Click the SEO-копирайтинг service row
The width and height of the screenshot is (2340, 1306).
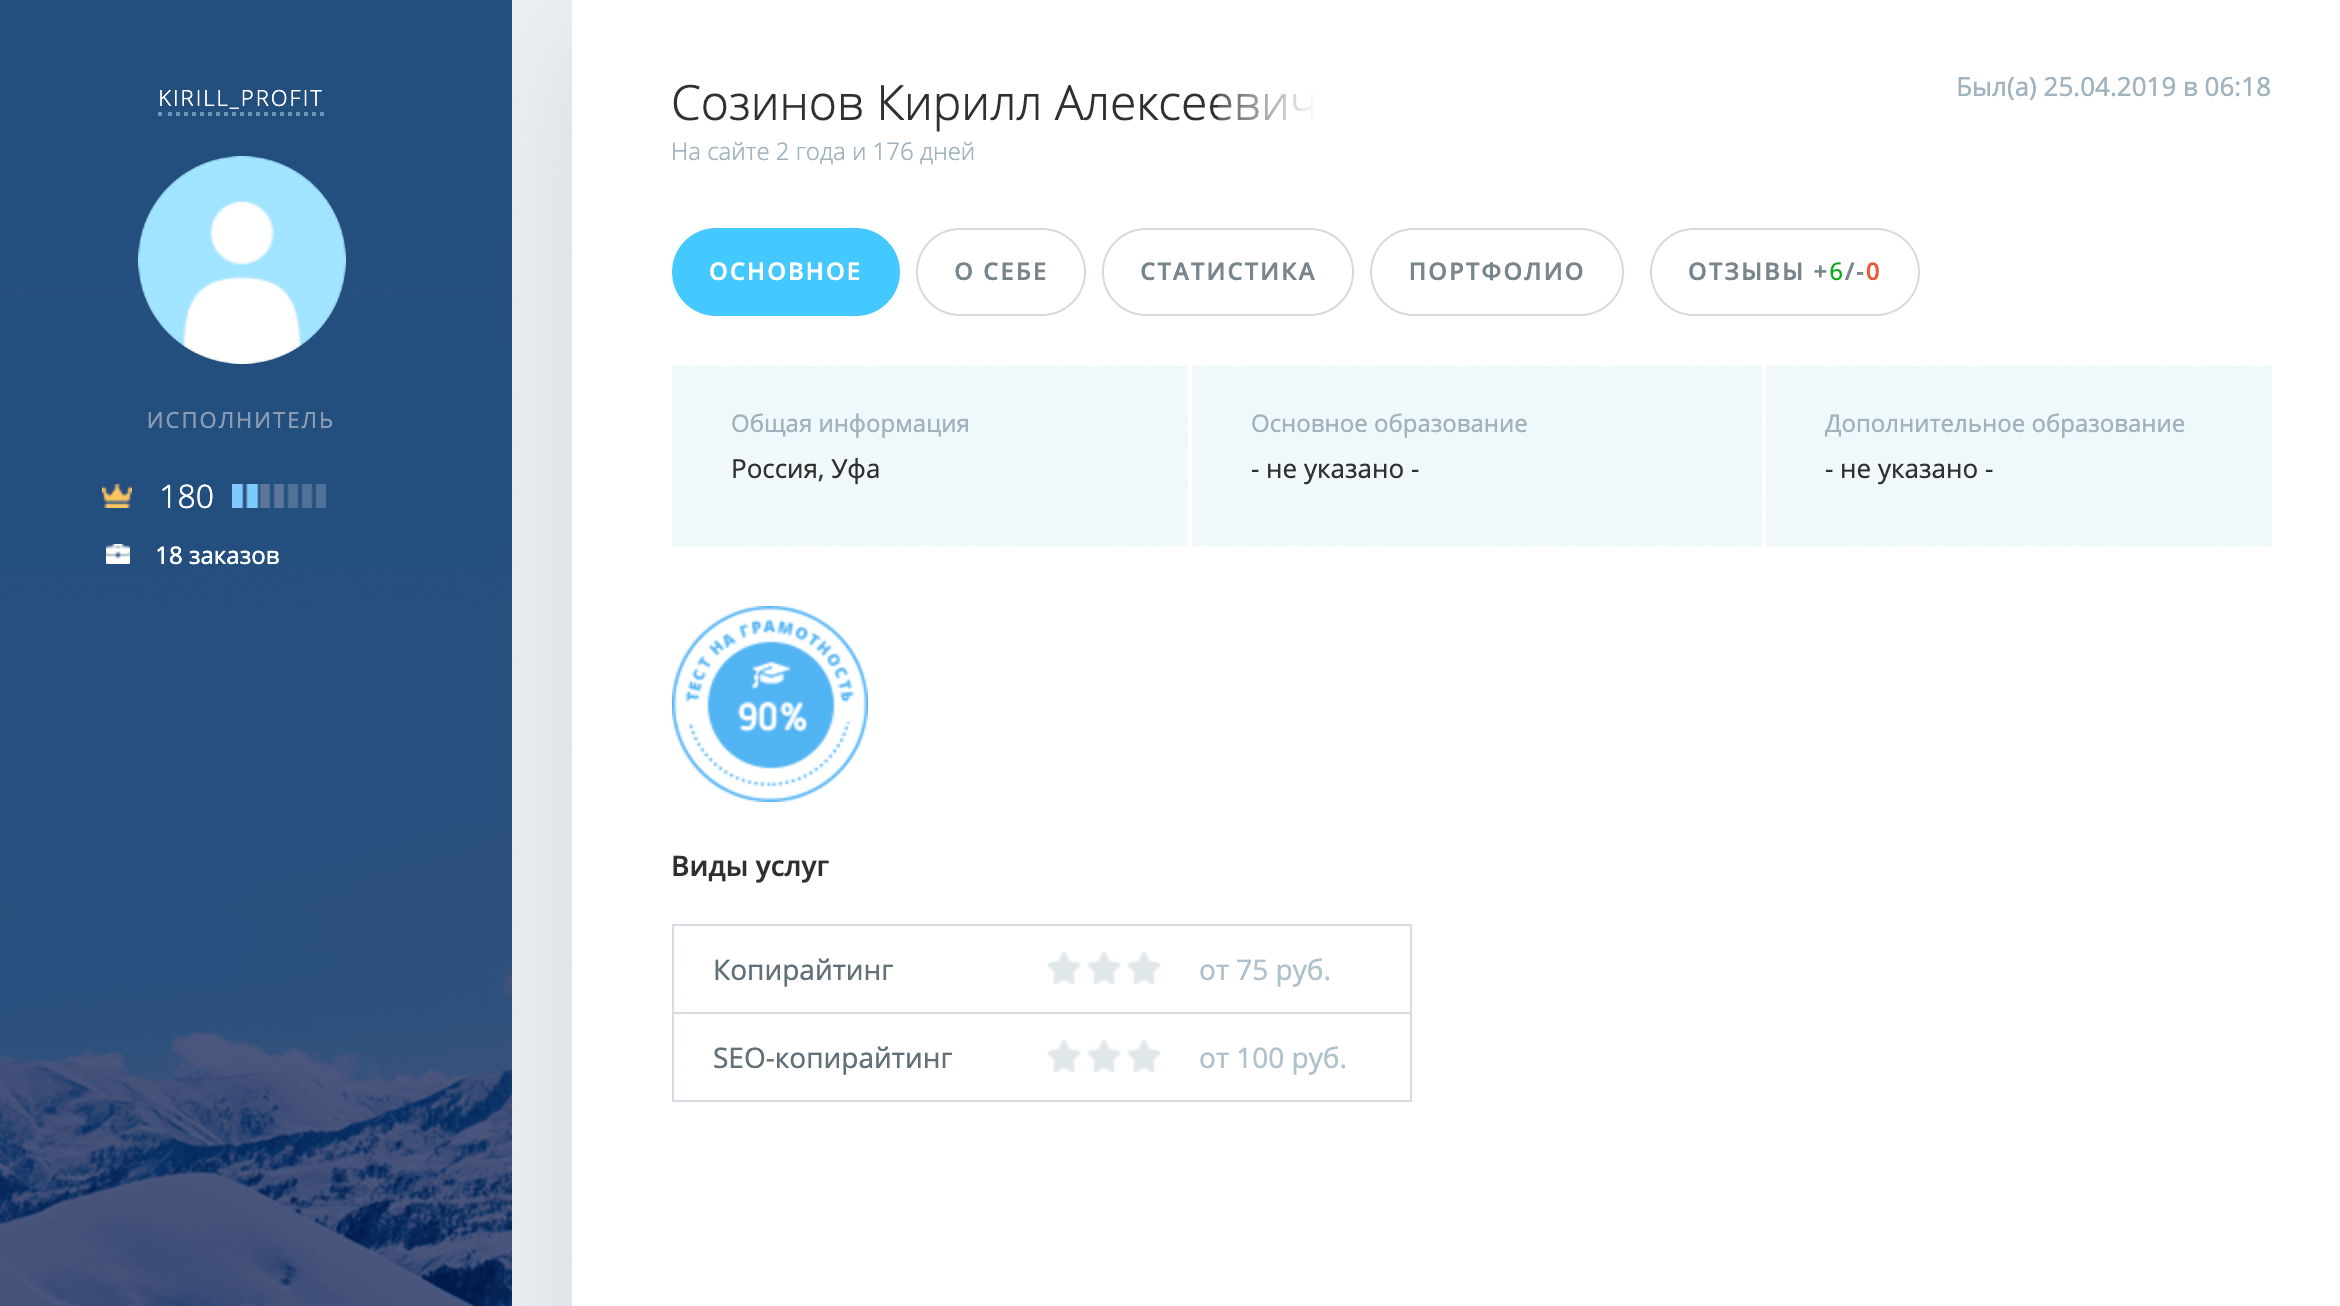[1041, 1057]
